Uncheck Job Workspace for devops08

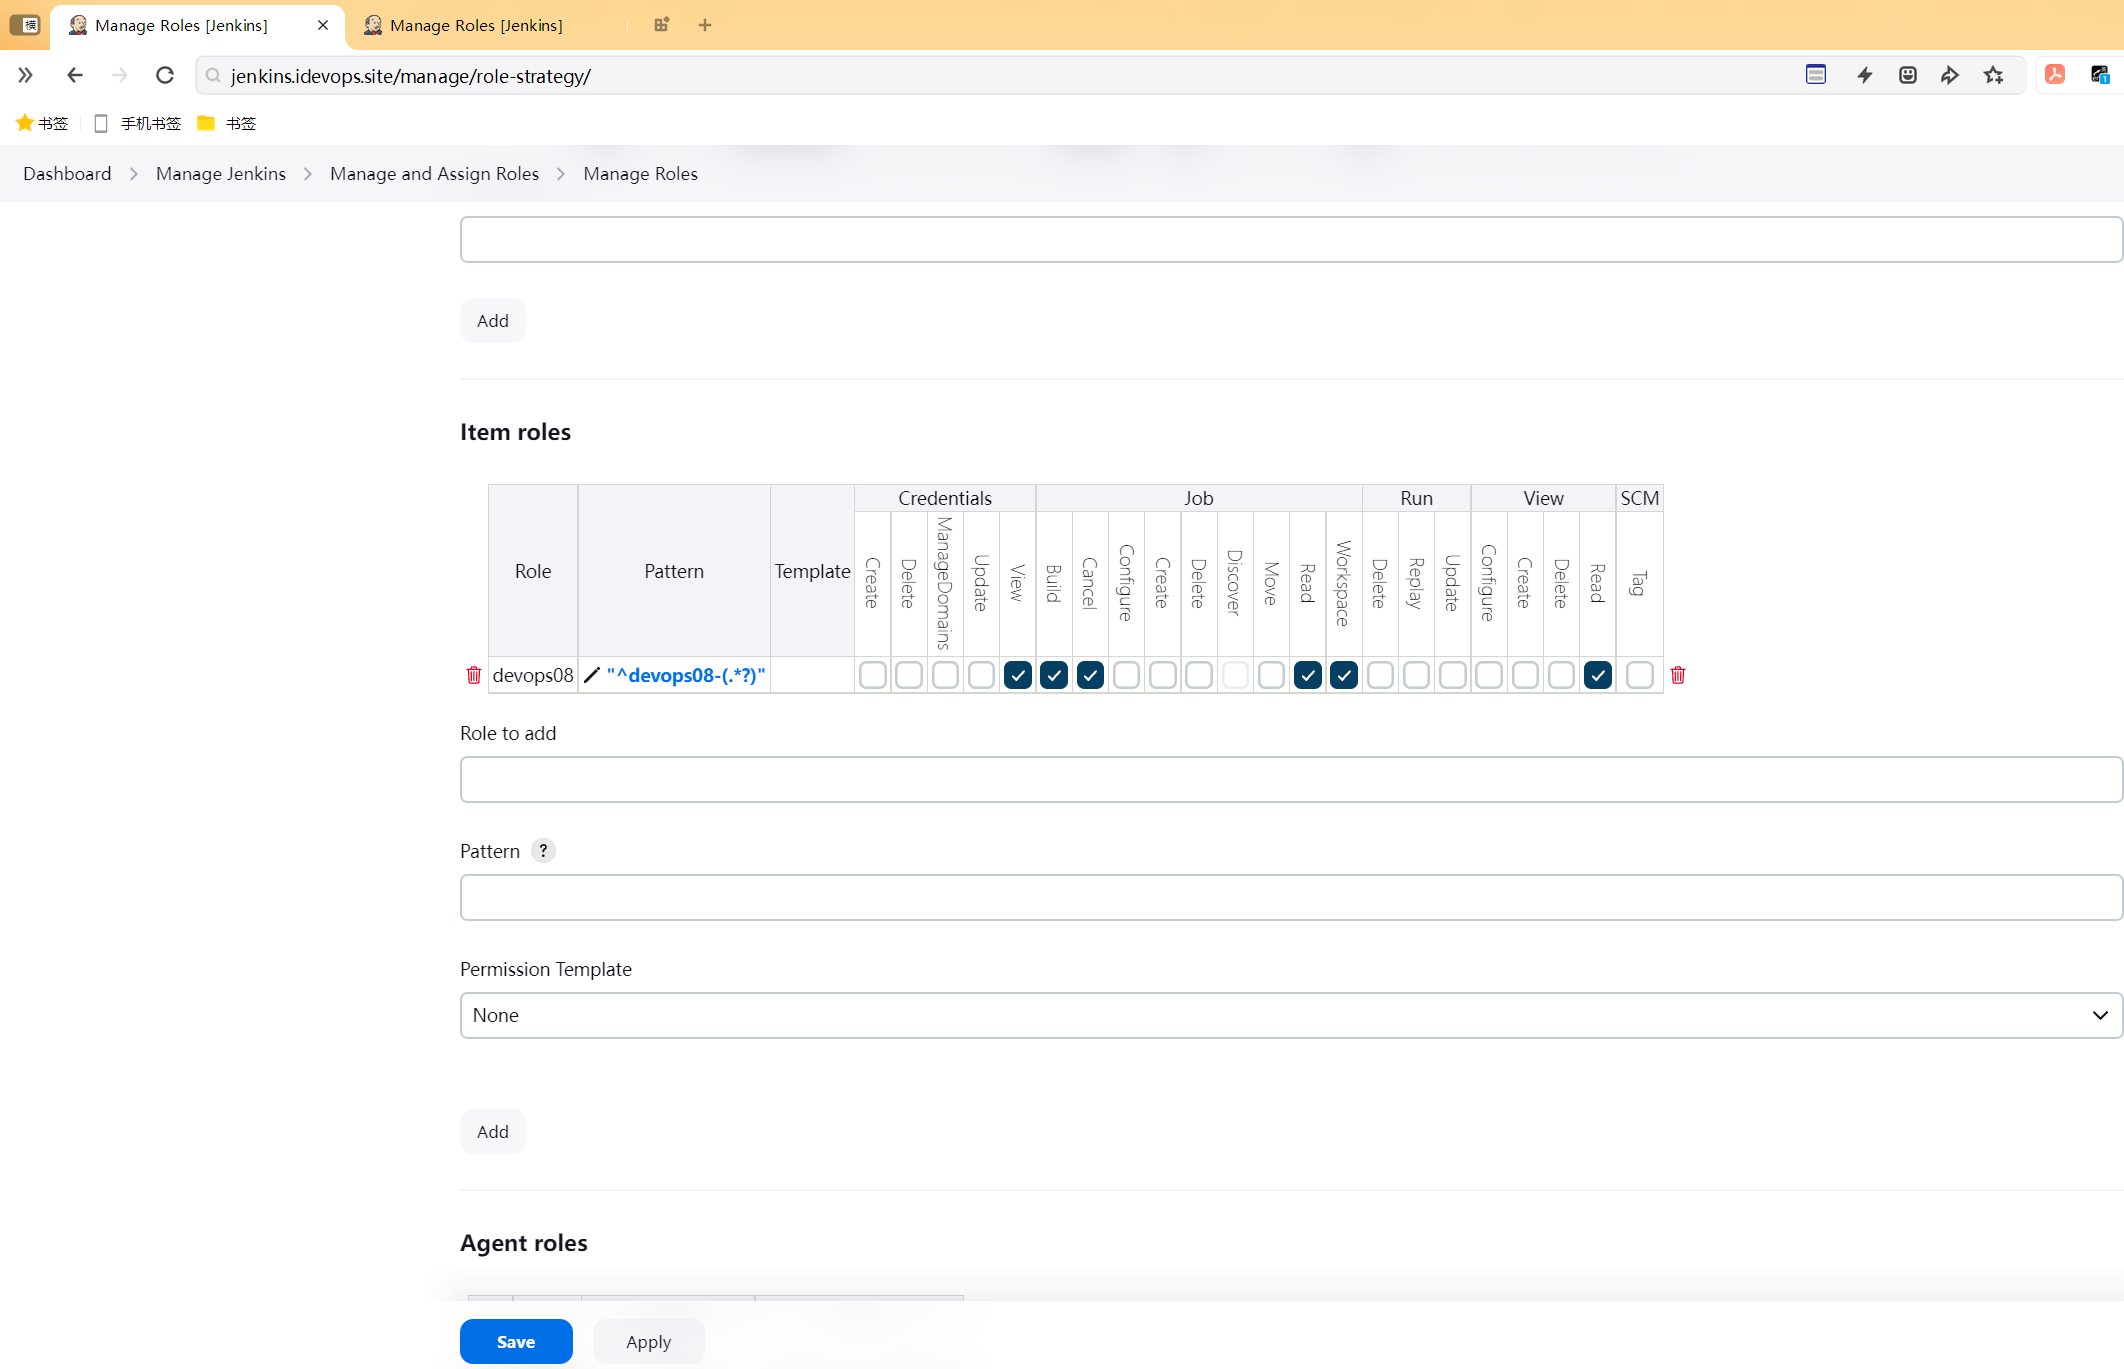[x=1344, y=675]
